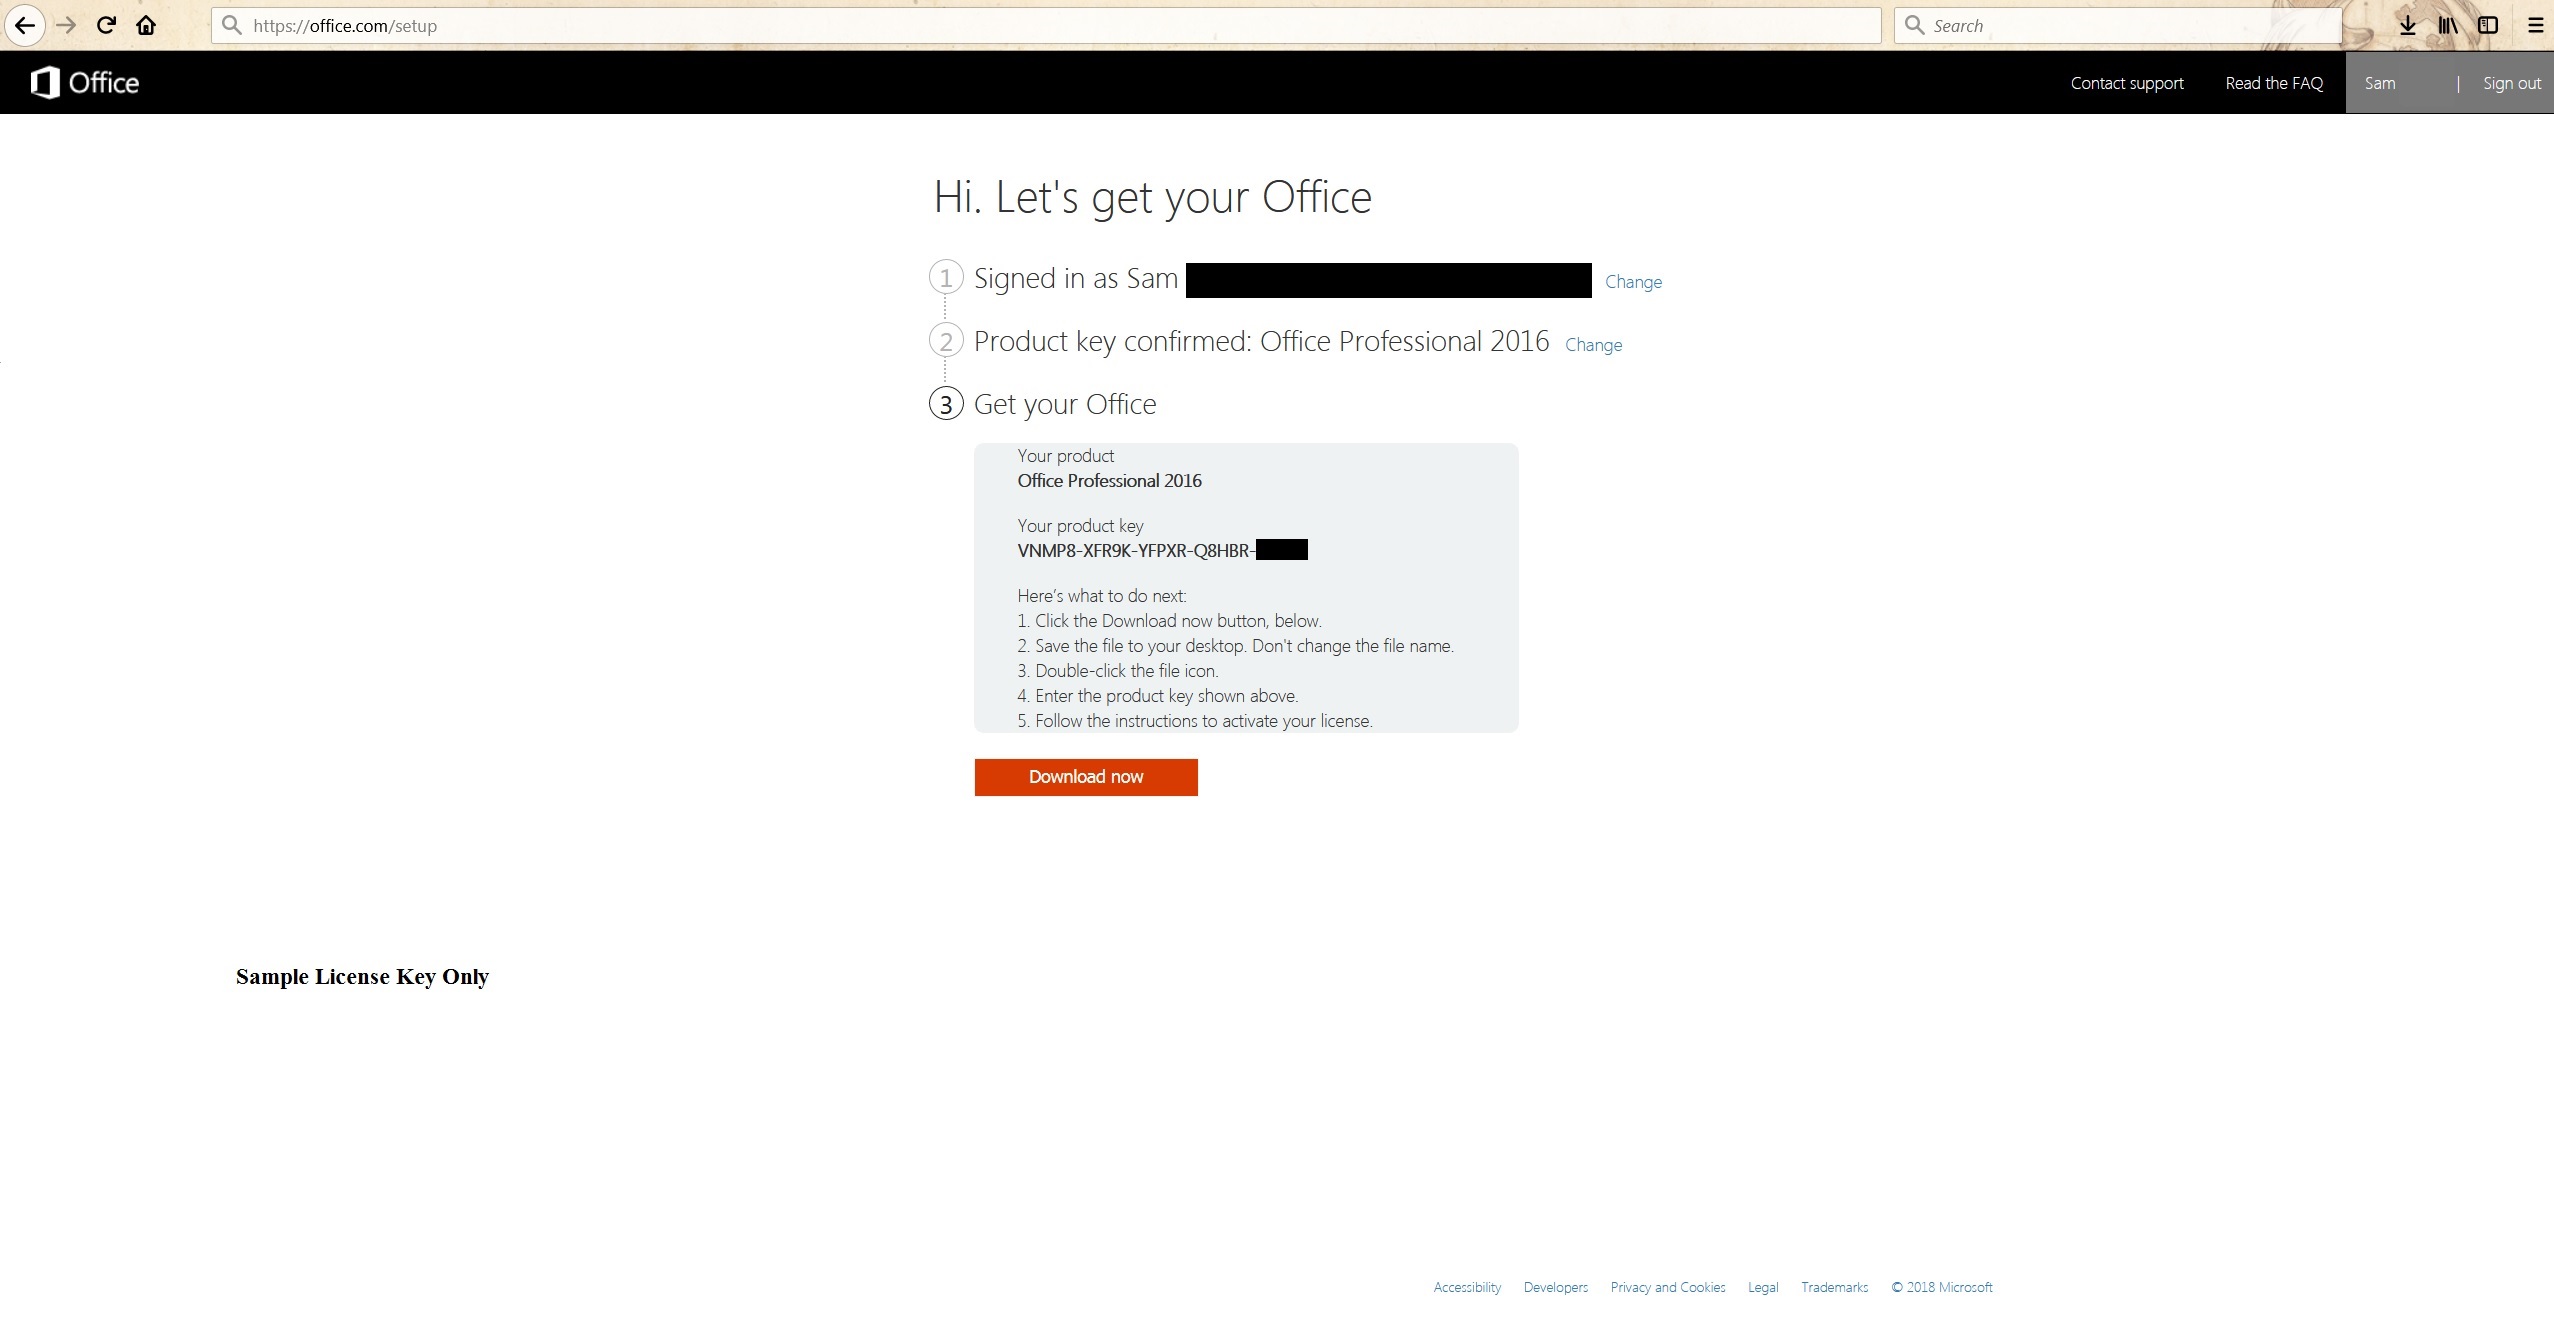Click 'Signed in as Sam' text
This screenshot has width=2554, height=1324.
pyautogui.click(x=1076, y=278)
